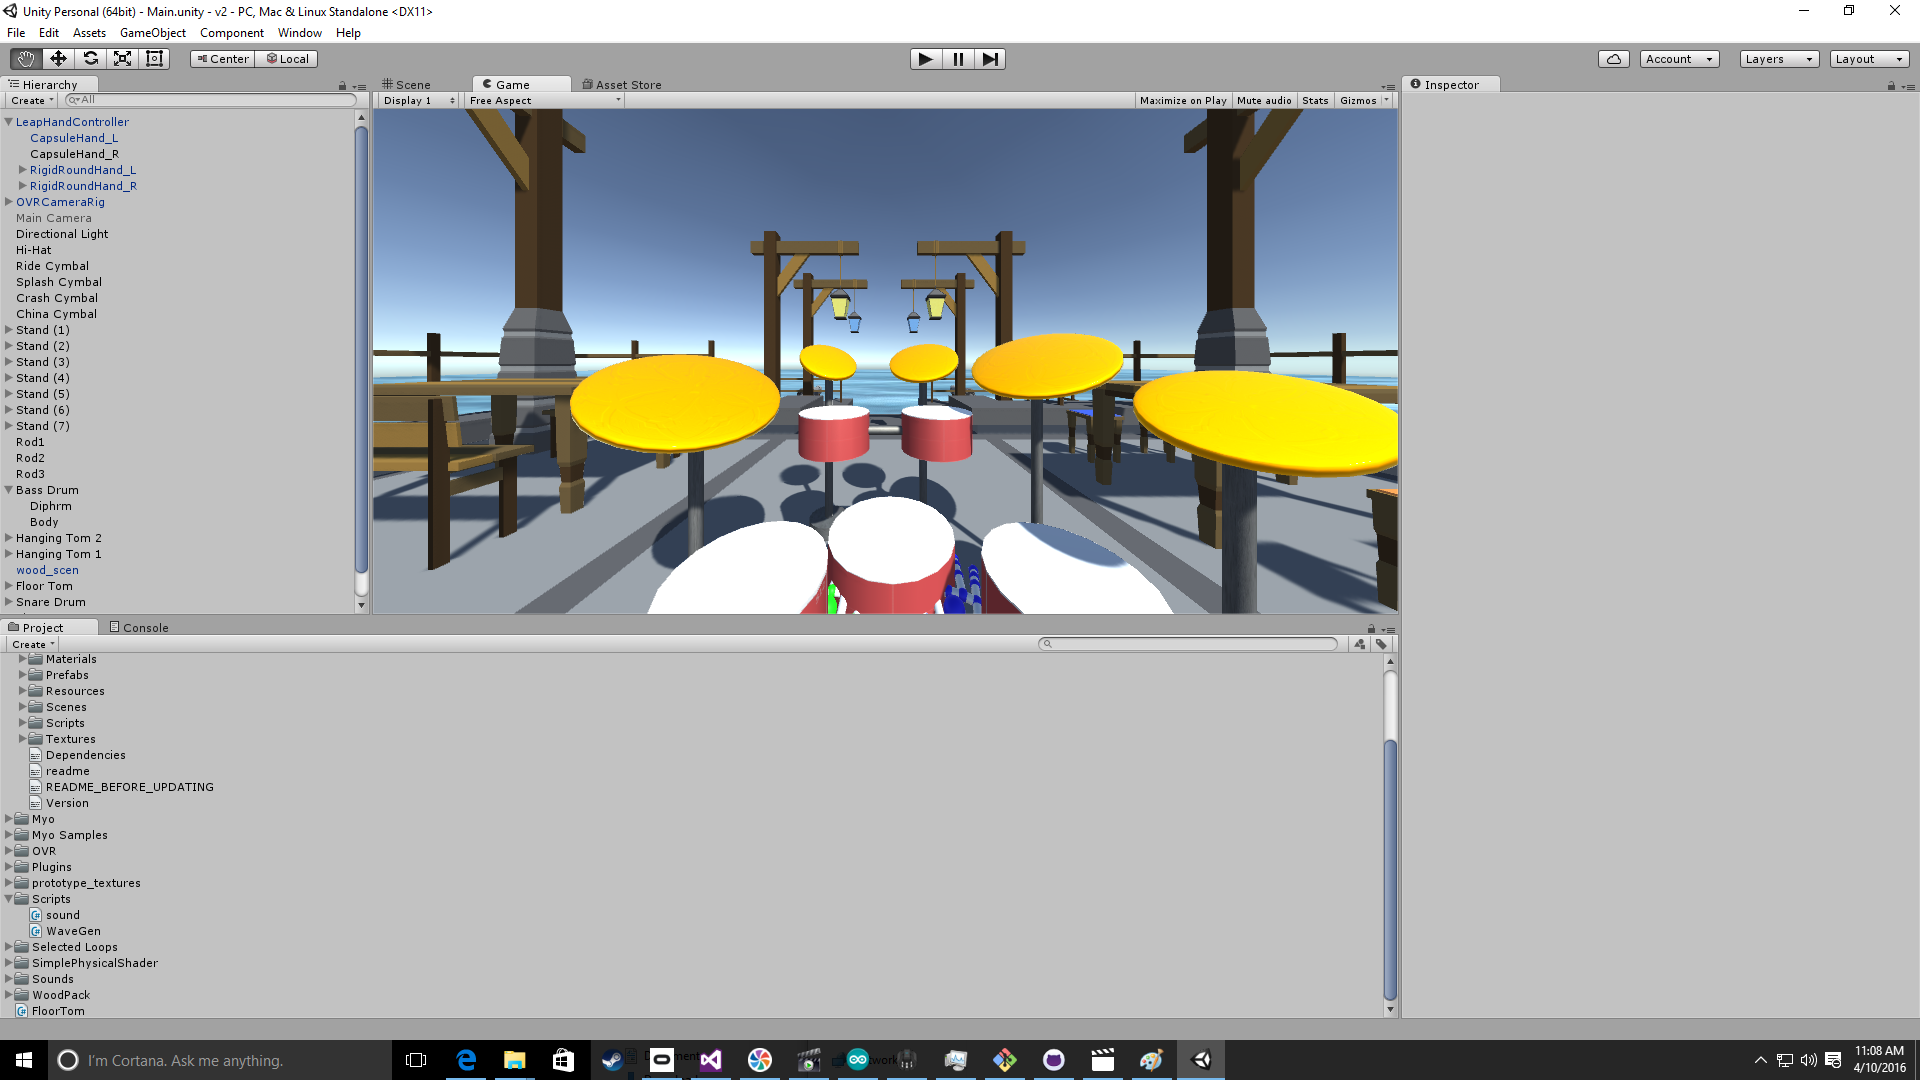Screen dimensions: 1920x1080
Task: Select the Scale tool
Action: pos(122,59)
